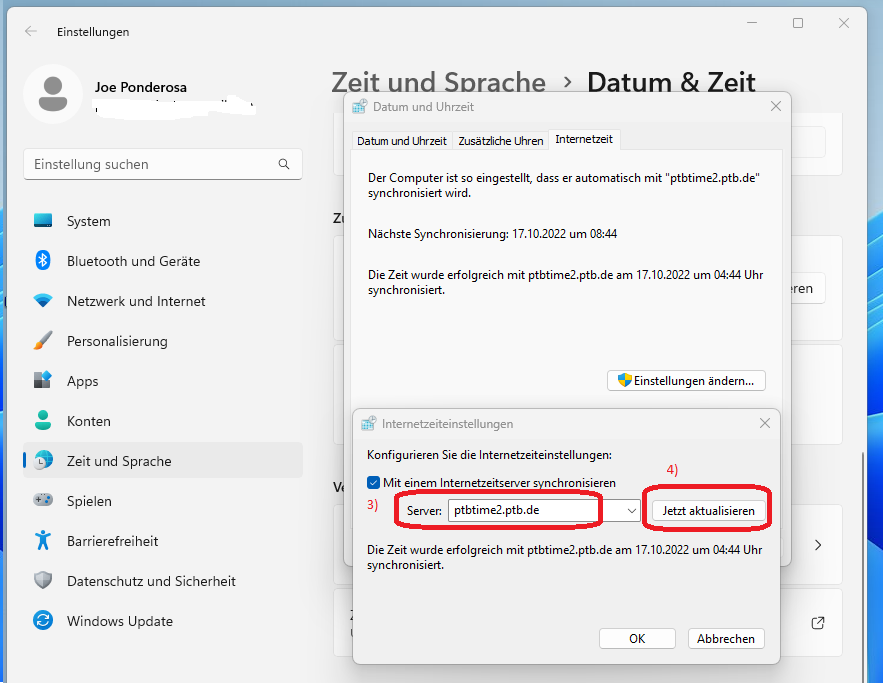Image resolution: width=883 pixels, height=683 pixels.
Task: Expand the chevron row in Settings page
Action: pos(818,545)
